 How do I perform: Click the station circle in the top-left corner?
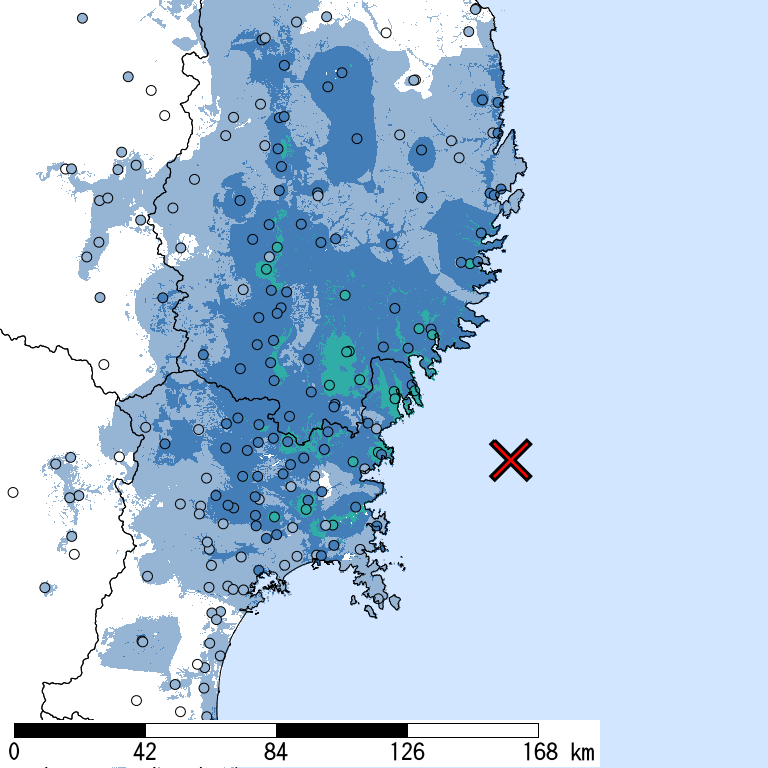[82, 18]
